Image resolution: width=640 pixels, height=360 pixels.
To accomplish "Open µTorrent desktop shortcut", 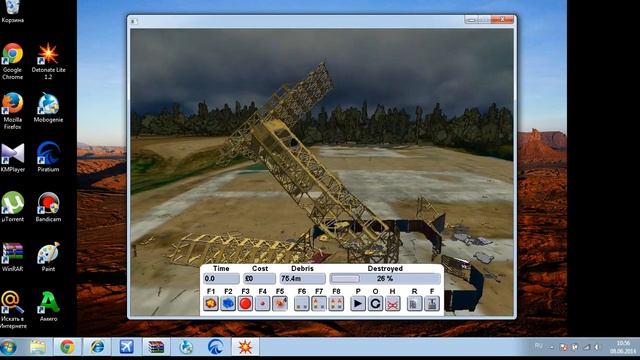I will click(x=12, y=207).
